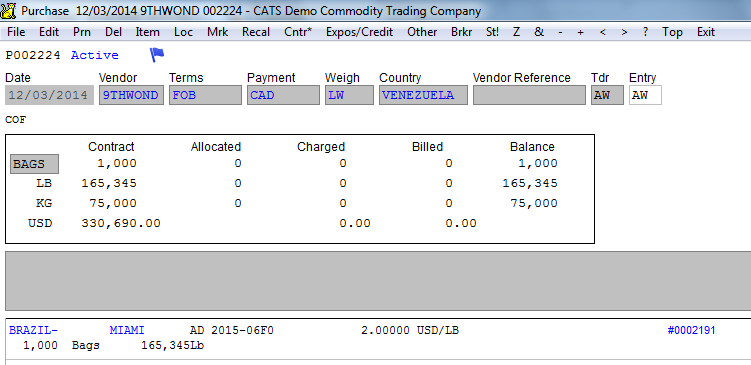Choose Recal from the menu bar
Screen dimensions: 751x365
coord(256,32)
